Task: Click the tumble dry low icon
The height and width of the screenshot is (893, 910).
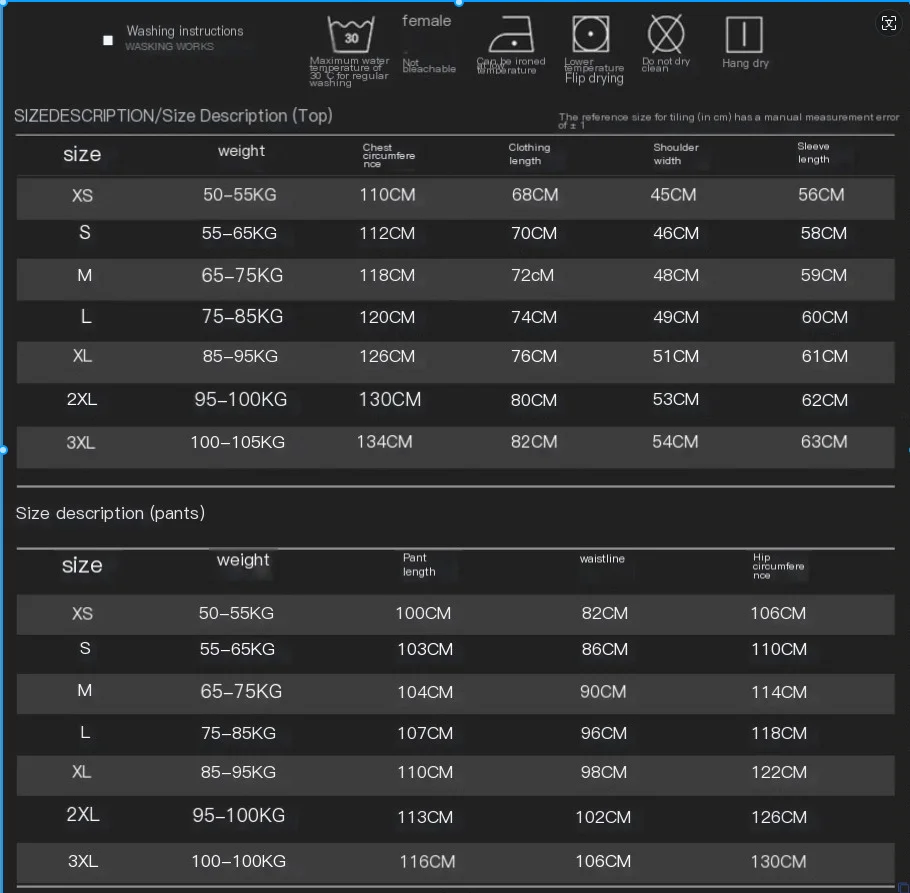Action: (x=590, y=34)
